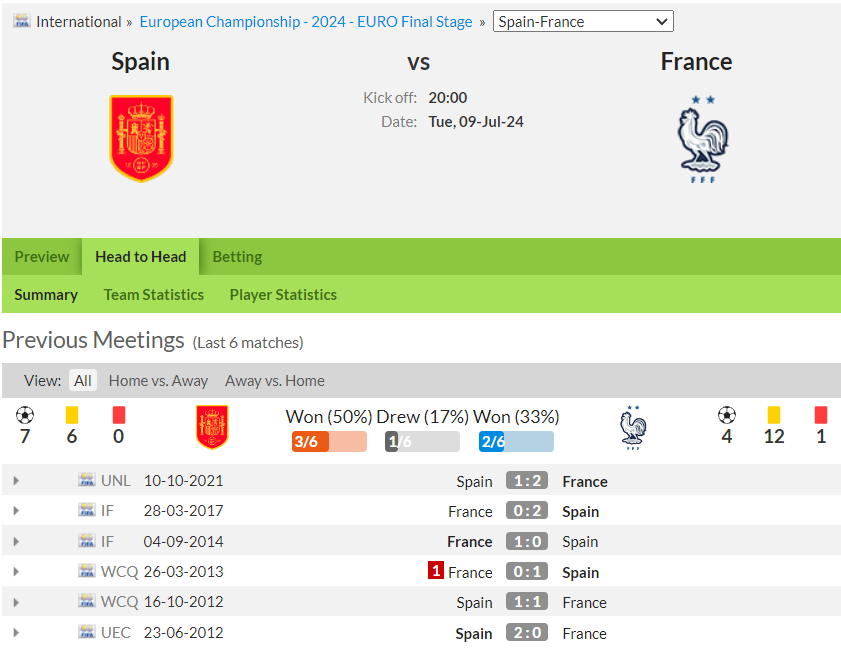Click the FIFA icon beside International breadcrumb
This screenshot has width=841, height=662.
point(22,21)
